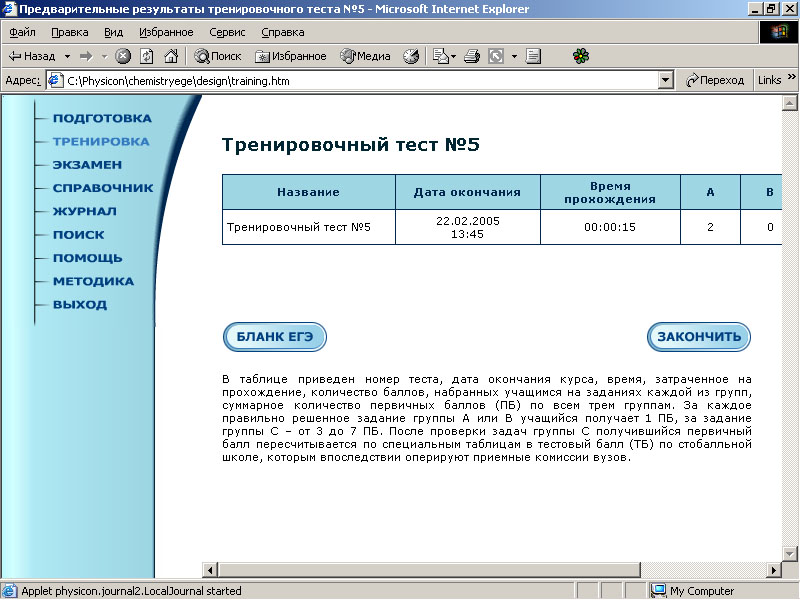800x600 pixels.
Task: Click the status bar page icon
Action: pos(10,591)
